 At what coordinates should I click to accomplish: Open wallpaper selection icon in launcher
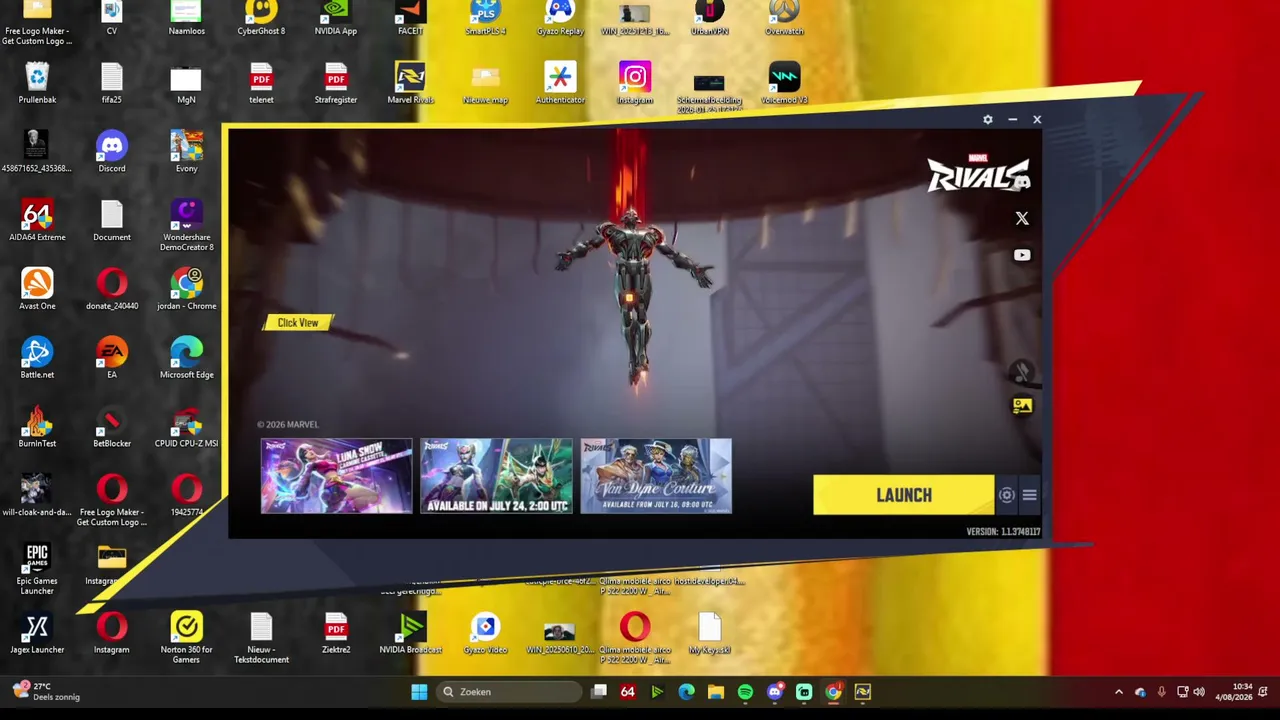(1022, 405)
